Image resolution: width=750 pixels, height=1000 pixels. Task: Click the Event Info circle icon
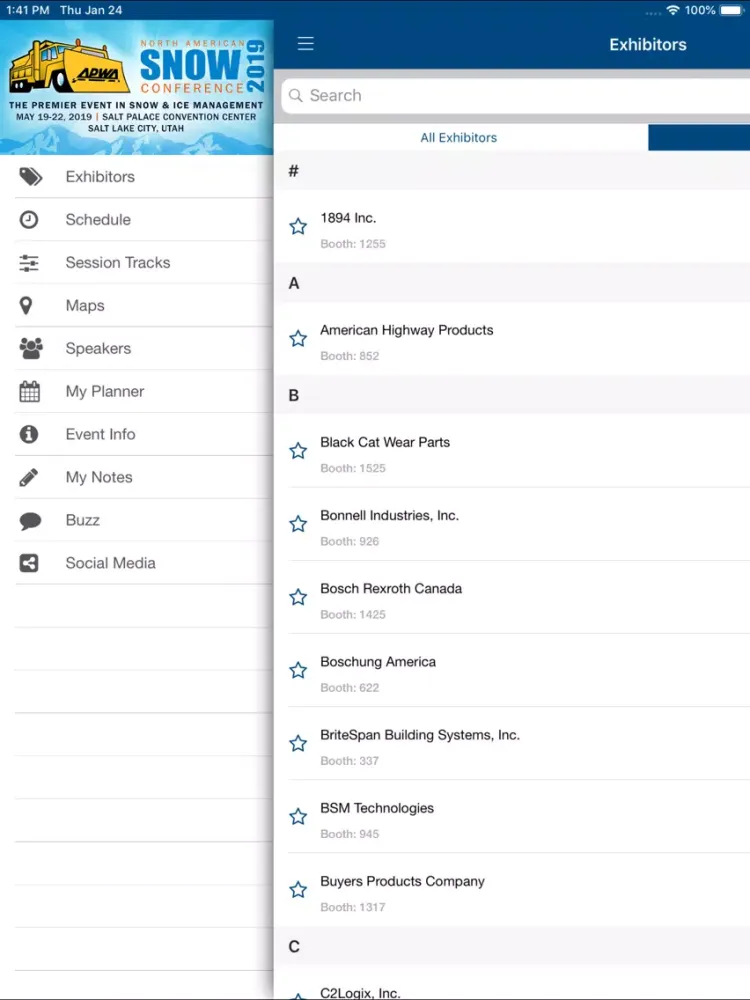coord(29,434)
